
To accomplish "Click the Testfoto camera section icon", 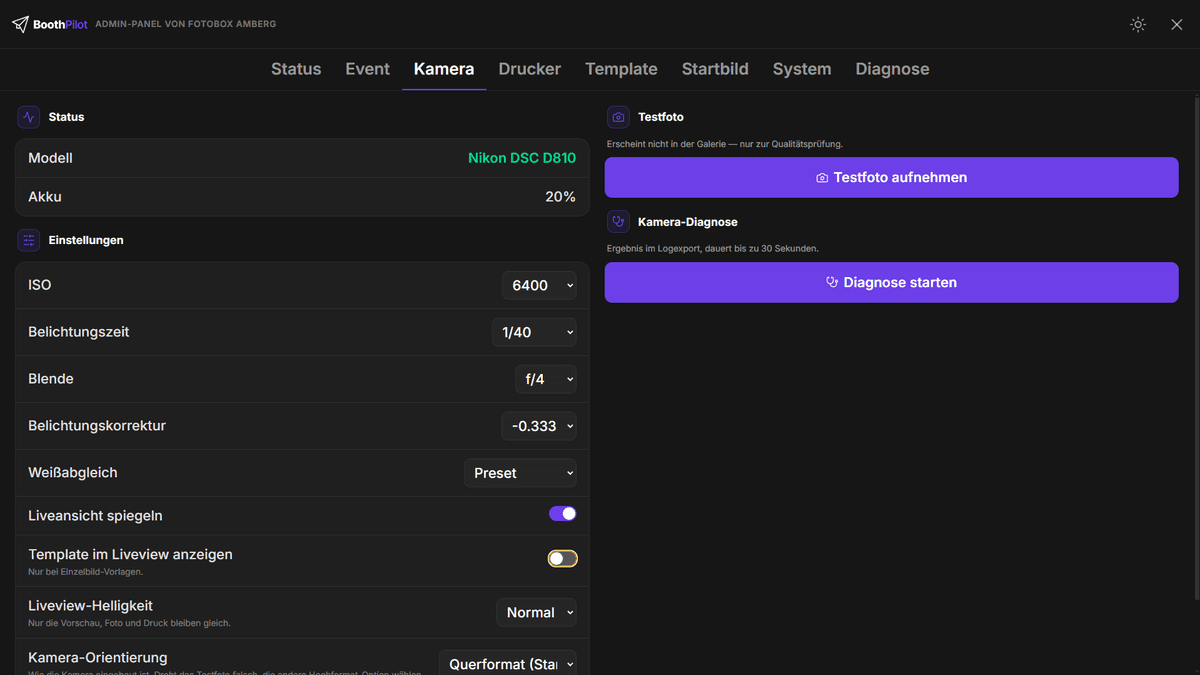I will 618,117.
